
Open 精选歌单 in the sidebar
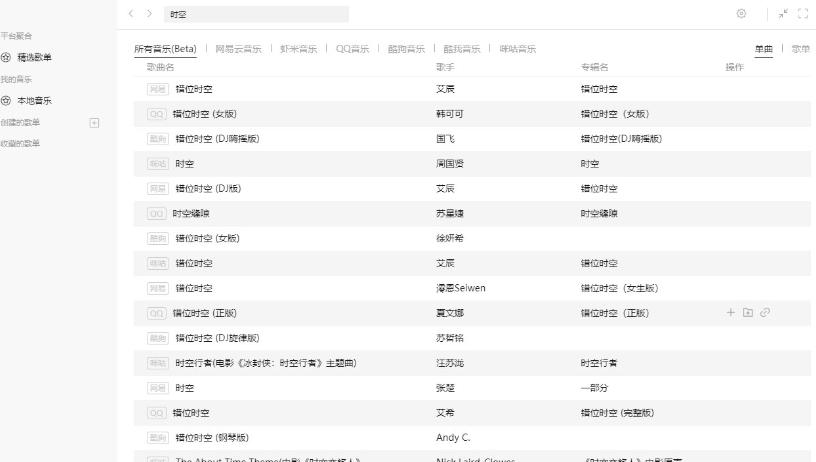(34, 57)
